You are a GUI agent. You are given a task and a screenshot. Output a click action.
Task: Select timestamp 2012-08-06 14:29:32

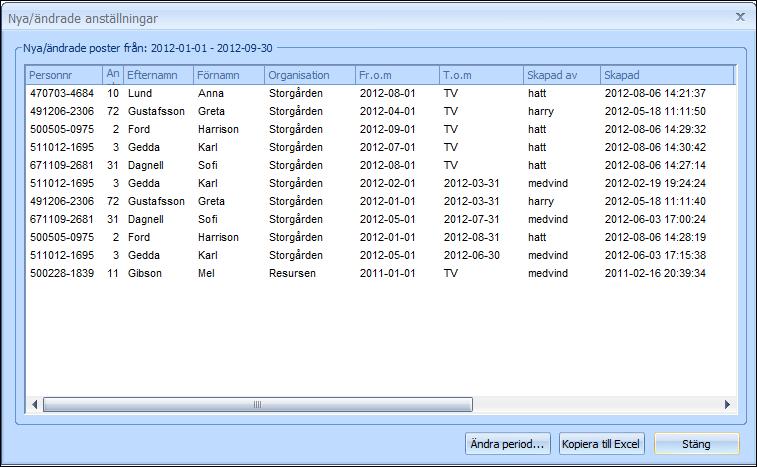click(655, 129)
